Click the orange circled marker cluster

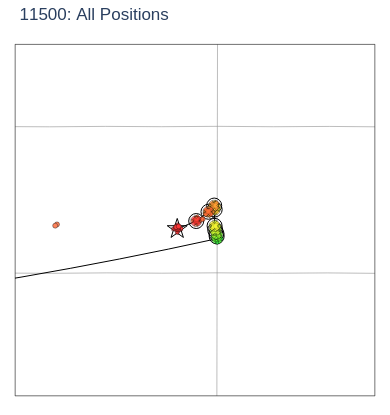click(208, 211)
